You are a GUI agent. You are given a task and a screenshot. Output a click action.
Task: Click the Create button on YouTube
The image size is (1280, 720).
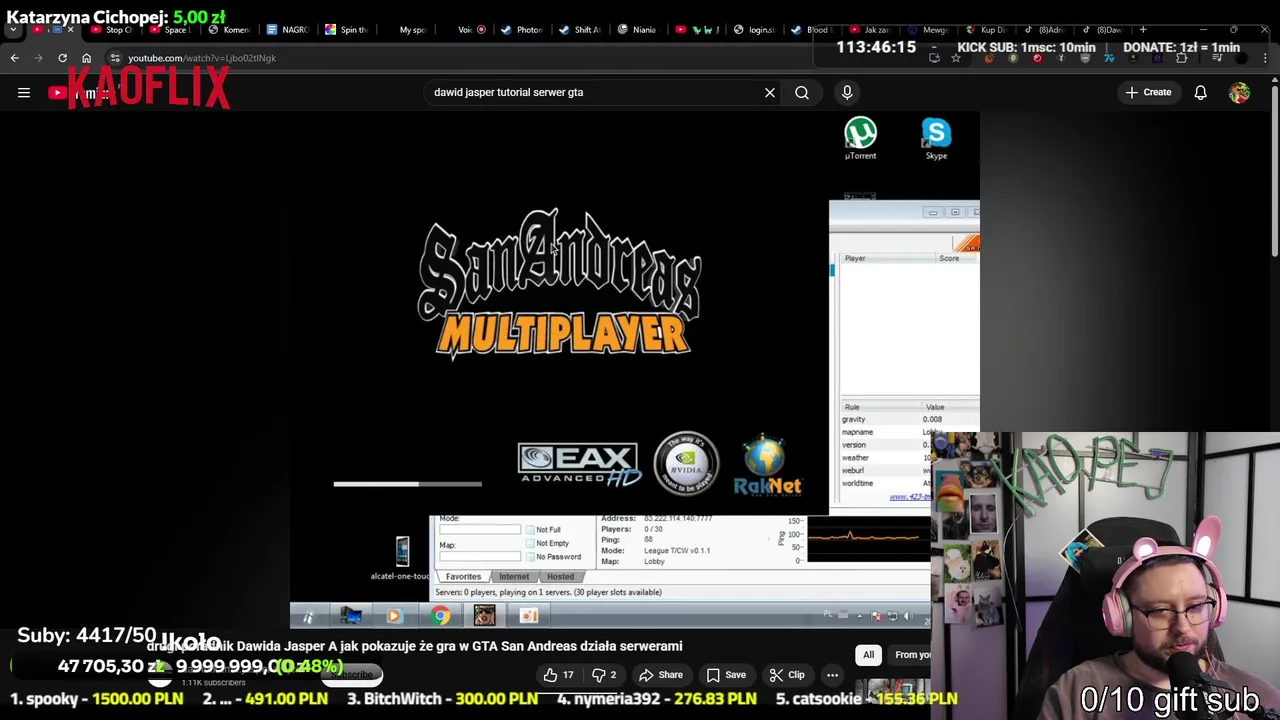pyautogui.click(x=1148, y=93)
